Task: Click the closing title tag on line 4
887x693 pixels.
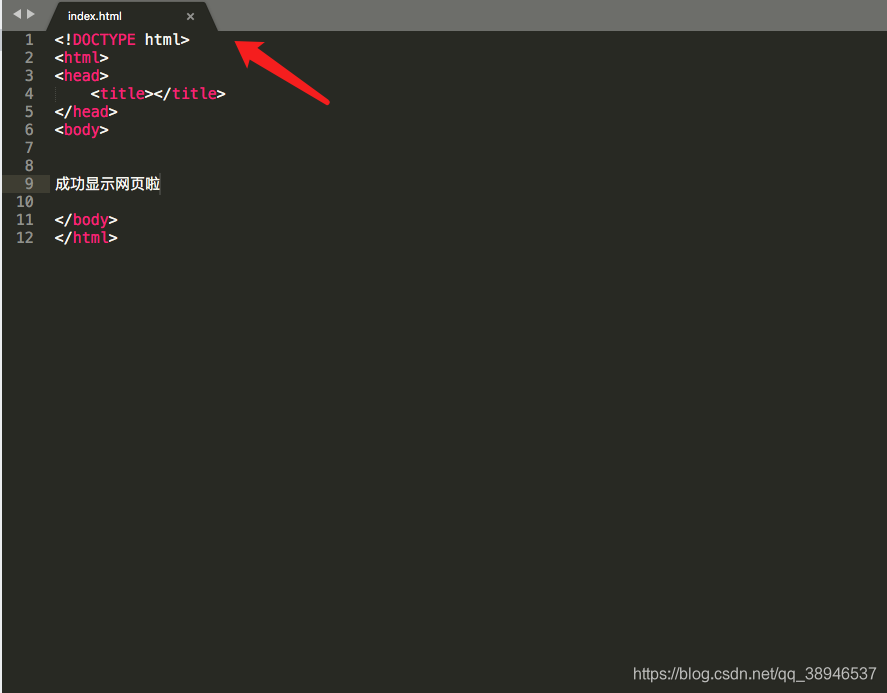Action: click(x=190, y=93)
